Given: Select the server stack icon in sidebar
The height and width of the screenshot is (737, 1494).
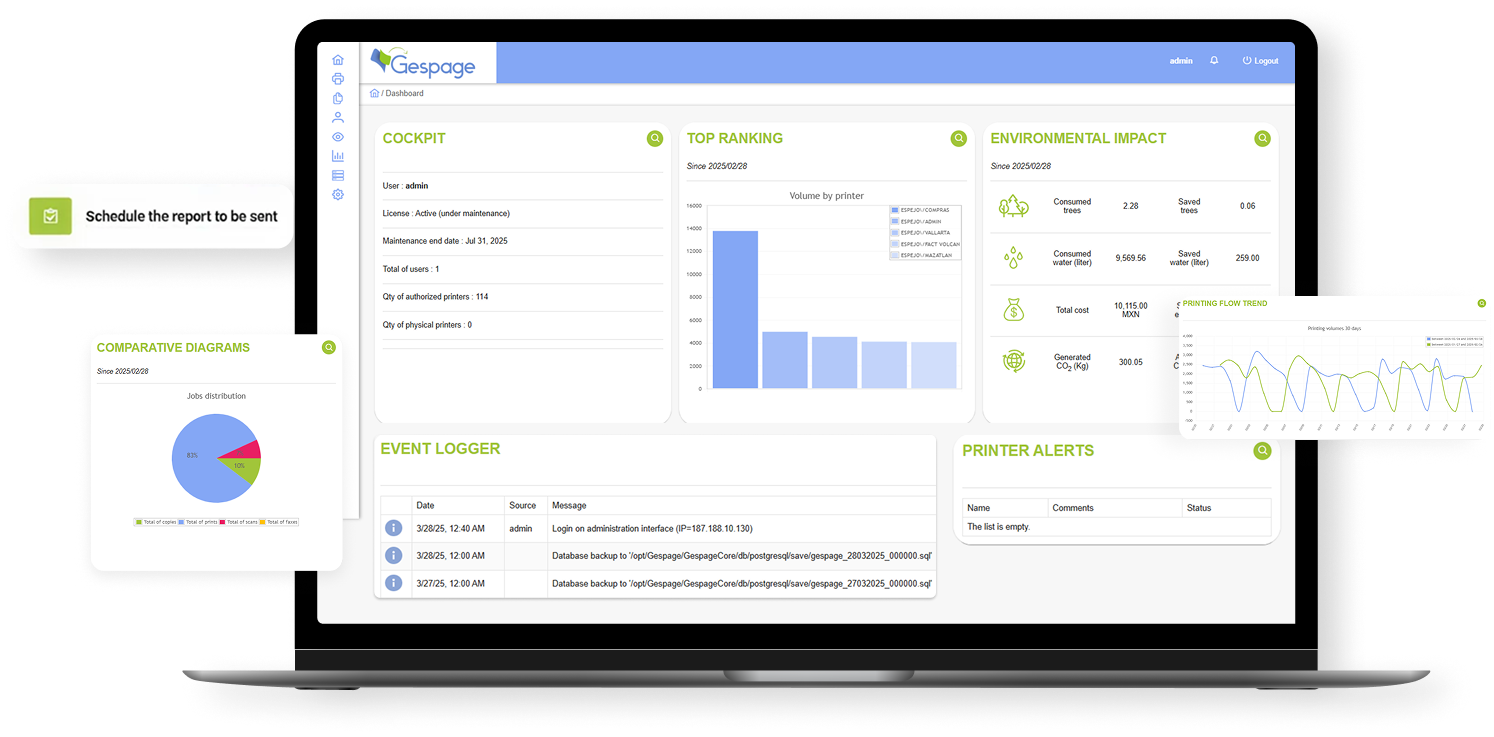Looking at the screenshot, I should 338,175.
